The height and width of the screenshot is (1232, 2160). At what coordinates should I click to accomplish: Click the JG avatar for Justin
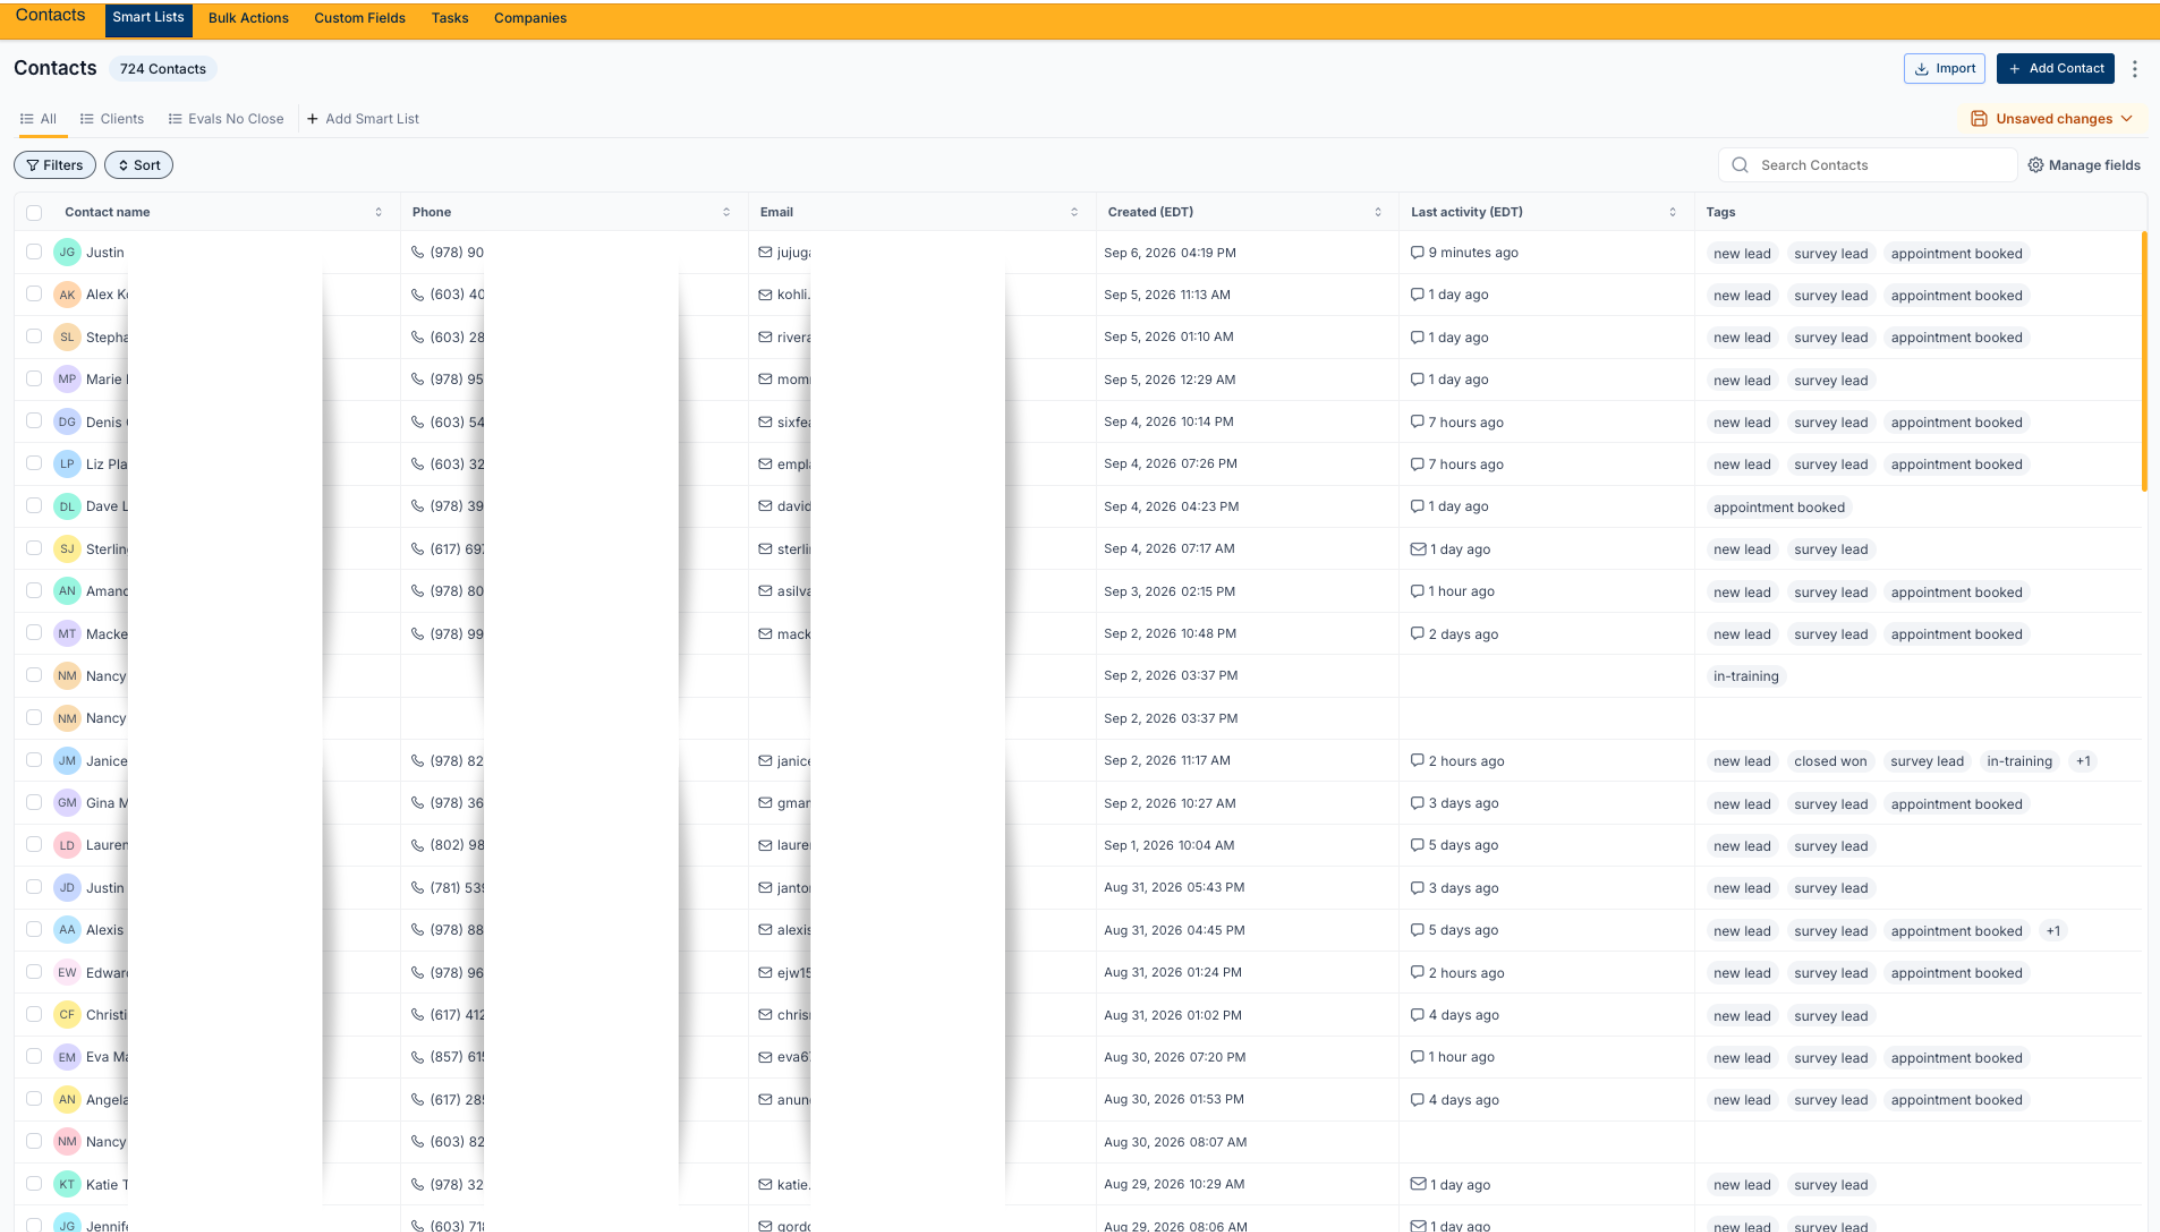click(67, 252)
